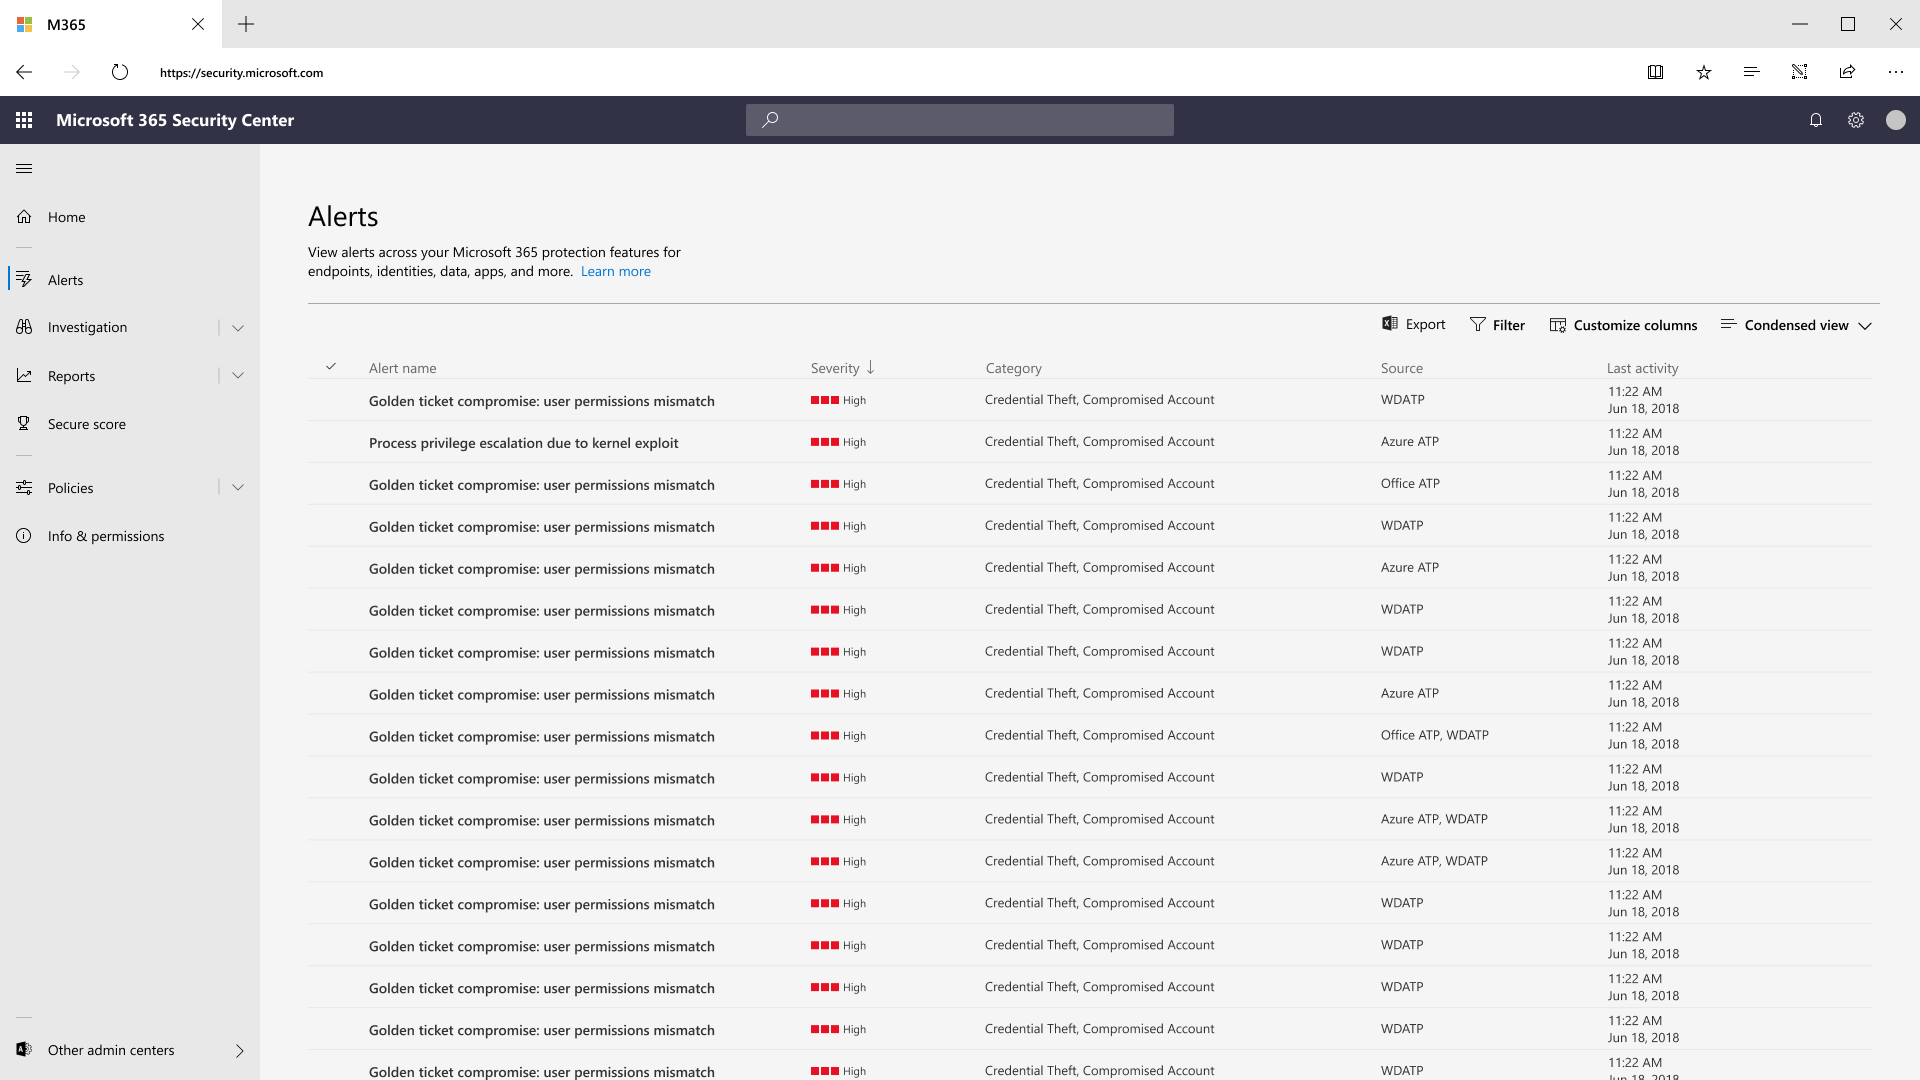Click the Learn more link
Viewport: 1920px width, 1080px height.
tap(615, 271)
